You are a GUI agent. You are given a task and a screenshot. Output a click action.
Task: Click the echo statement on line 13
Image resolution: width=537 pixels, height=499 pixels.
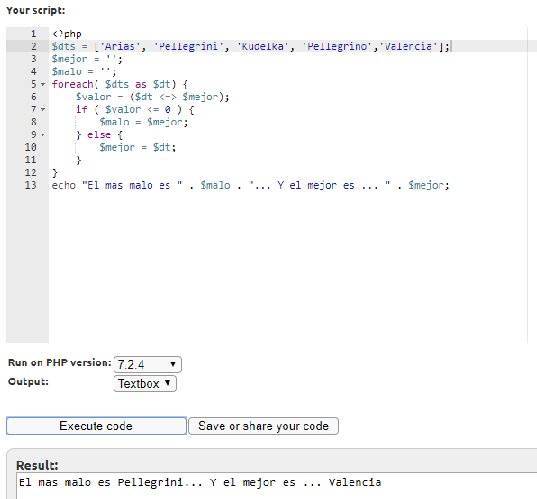(x=250, y=185)
